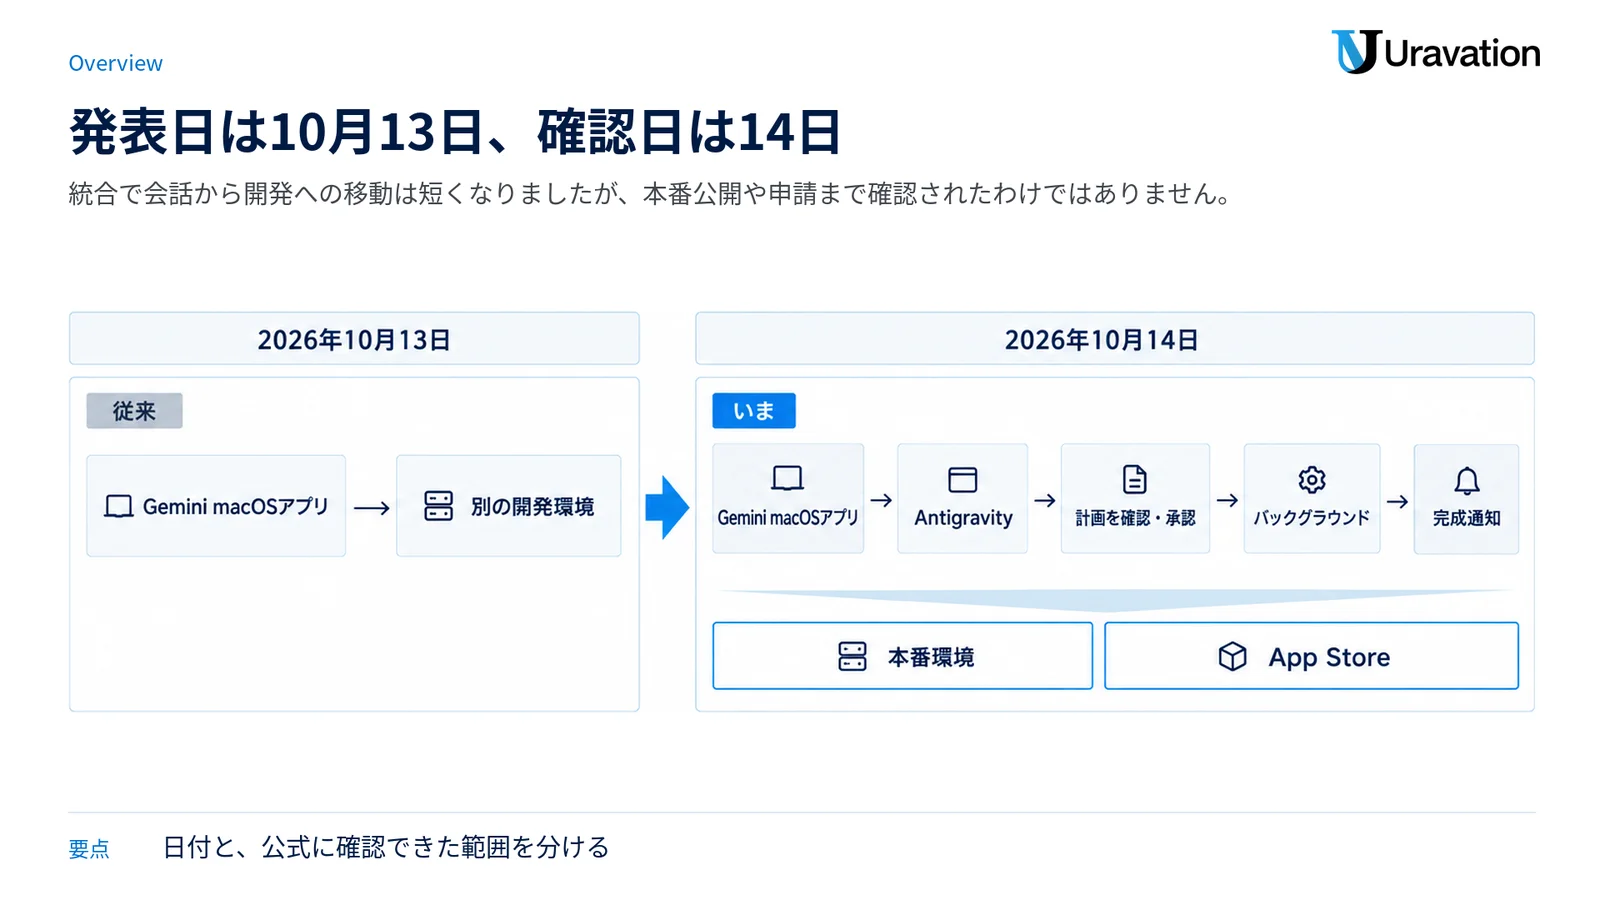
Task: Click the title "発表日は10月13日、確認日は14日"
Action: tap(455, 132)
